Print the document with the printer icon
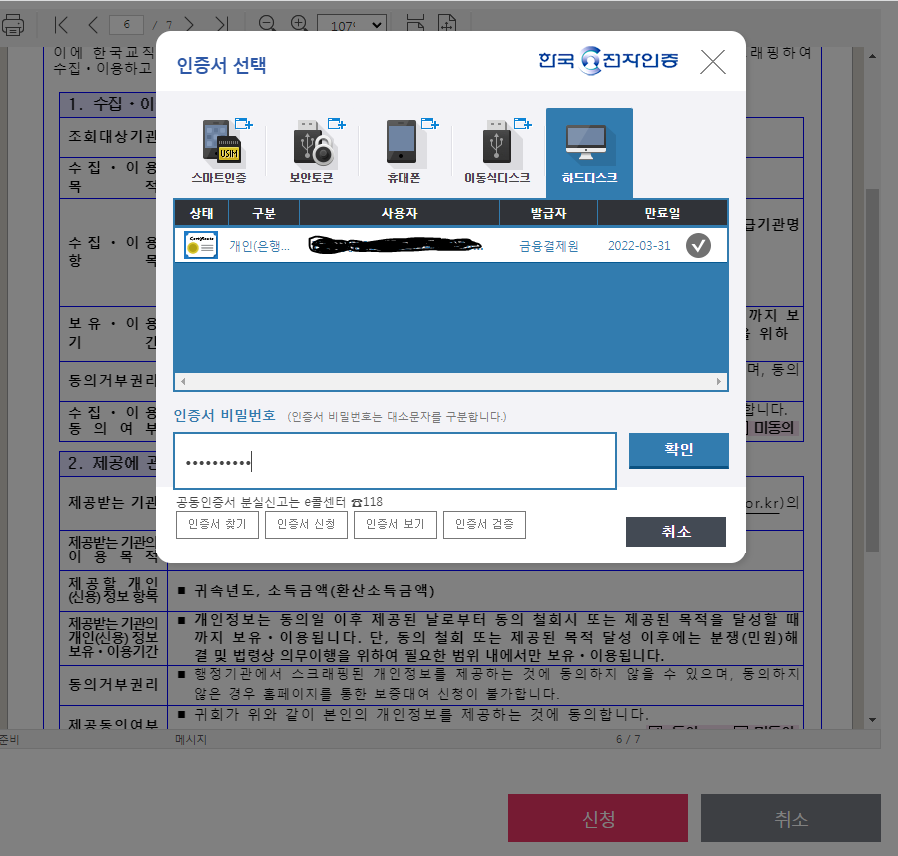This screenshot has height=856, width=898. tap(13, 25)
